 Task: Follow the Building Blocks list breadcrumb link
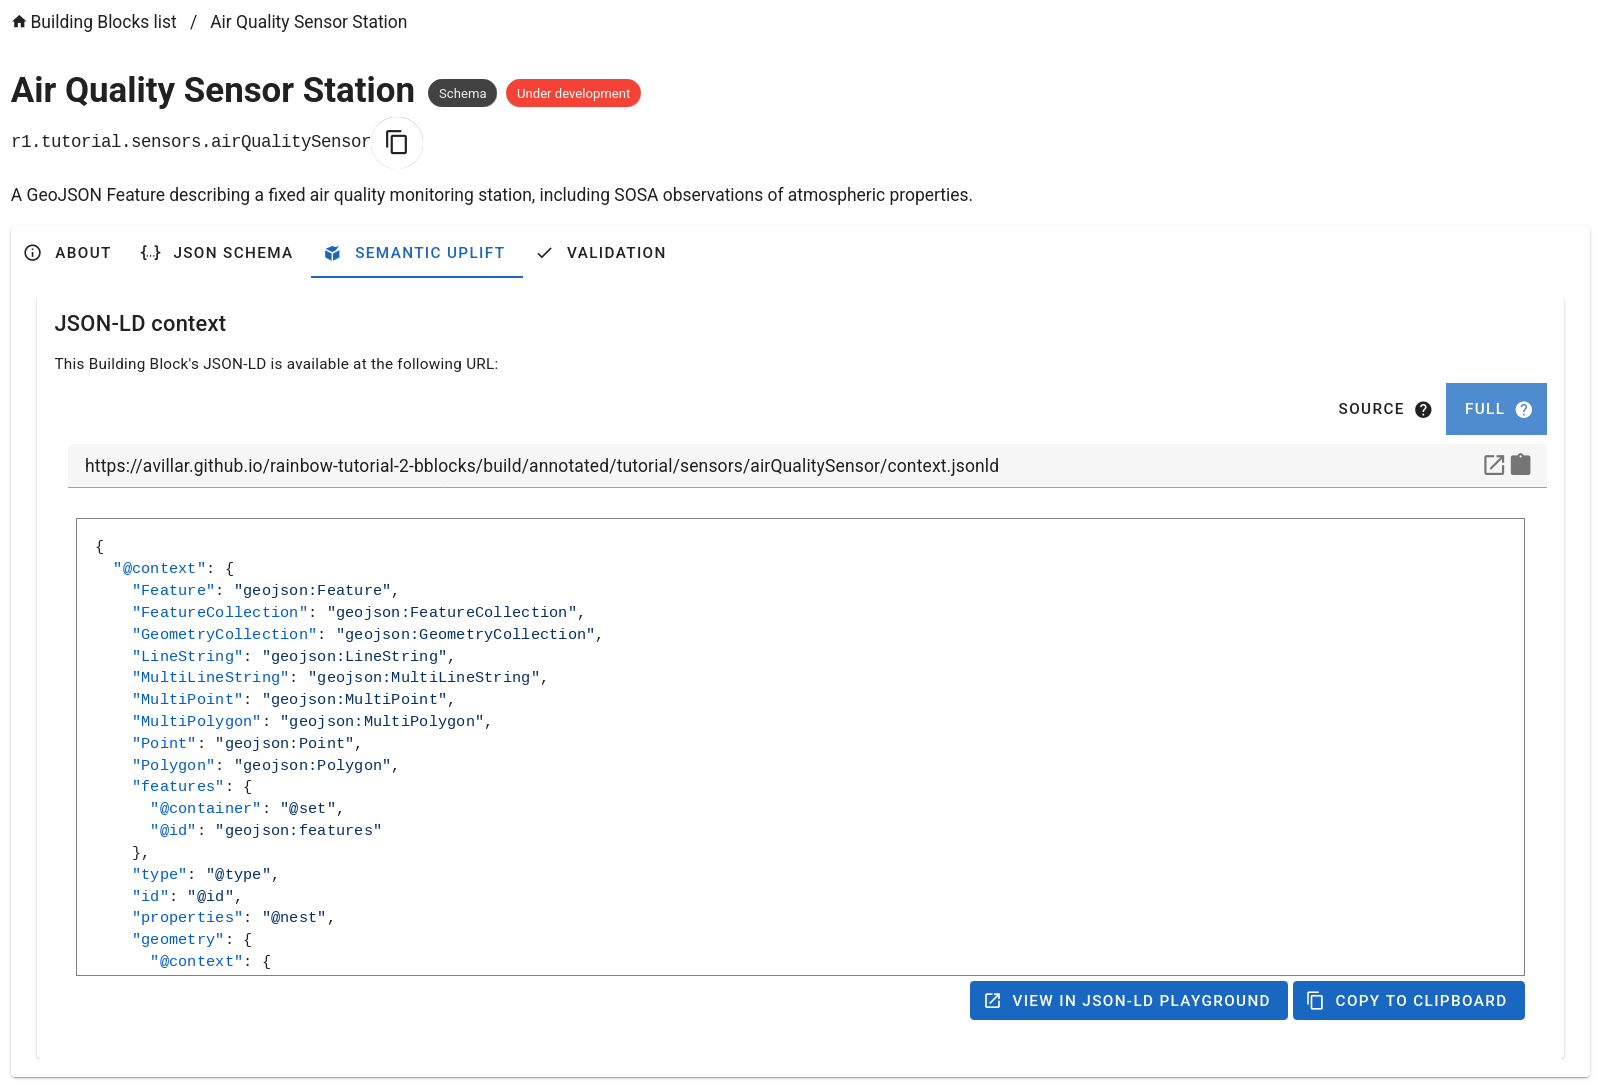(102, 21)
